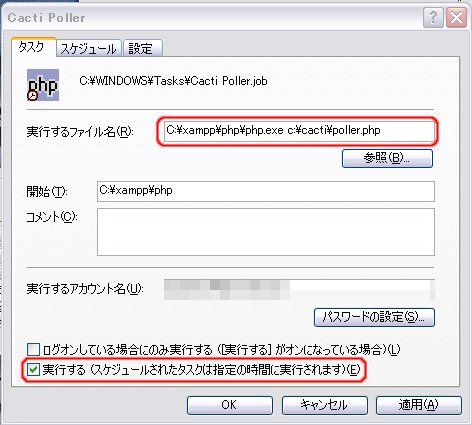Screen dimensions: 472x425
Task: Uncheck the 実行する scheduled task checkbox
Action: point(33,370)
